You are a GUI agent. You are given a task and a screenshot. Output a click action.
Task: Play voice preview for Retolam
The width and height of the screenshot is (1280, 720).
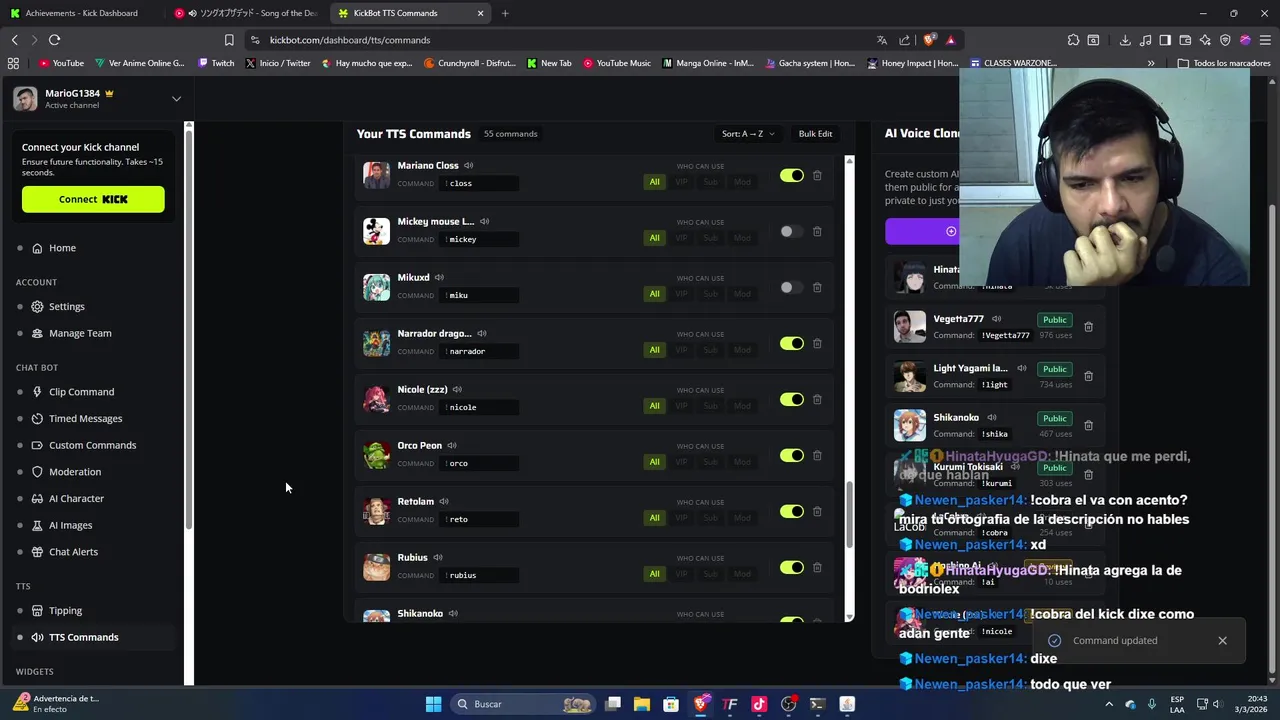click(444, 501)
